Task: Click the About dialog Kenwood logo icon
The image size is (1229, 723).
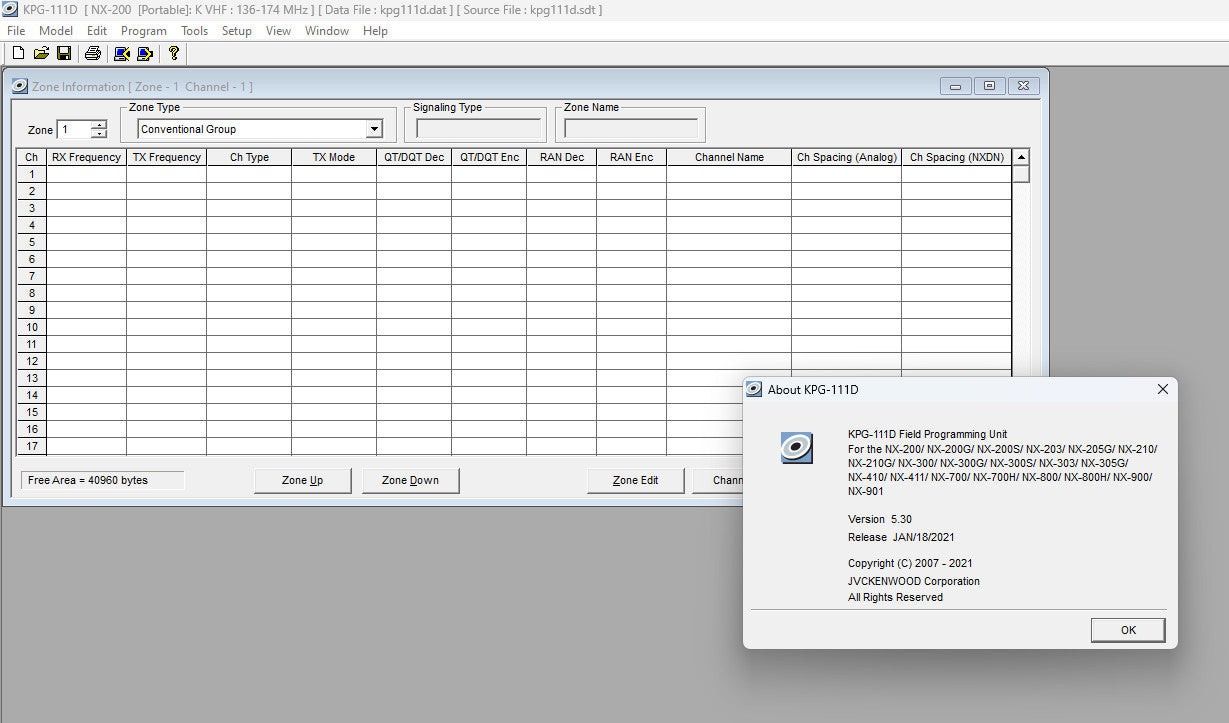Action: click(796, 447)
